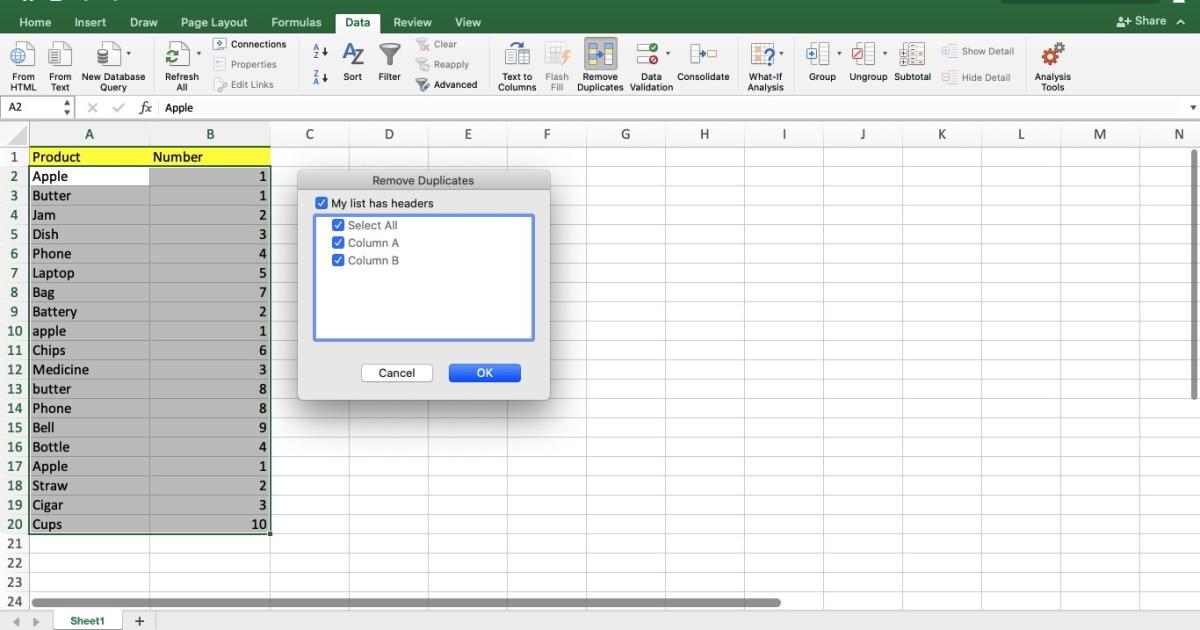Select the cell containing Medicine
The height and width of the screenshot is (630, 1200).
point(90,370)
